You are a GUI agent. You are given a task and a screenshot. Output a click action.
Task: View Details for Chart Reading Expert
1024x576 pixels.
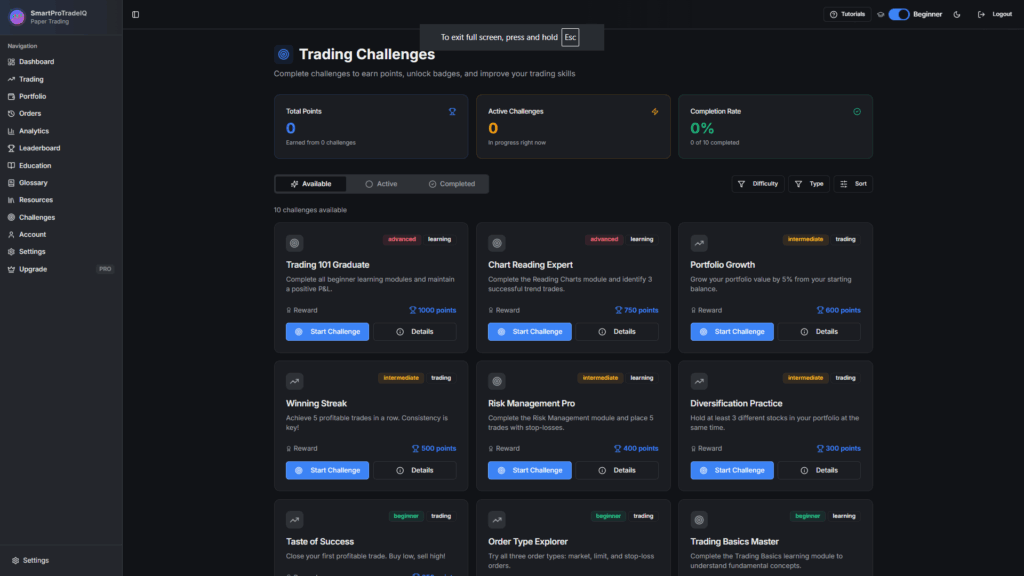[616, 332]
